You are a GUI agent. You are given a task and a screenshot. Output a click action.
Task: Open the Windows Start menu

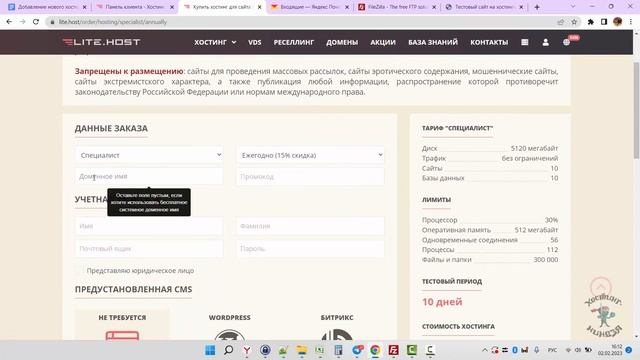pyautogui.click(x=210, y=350)
